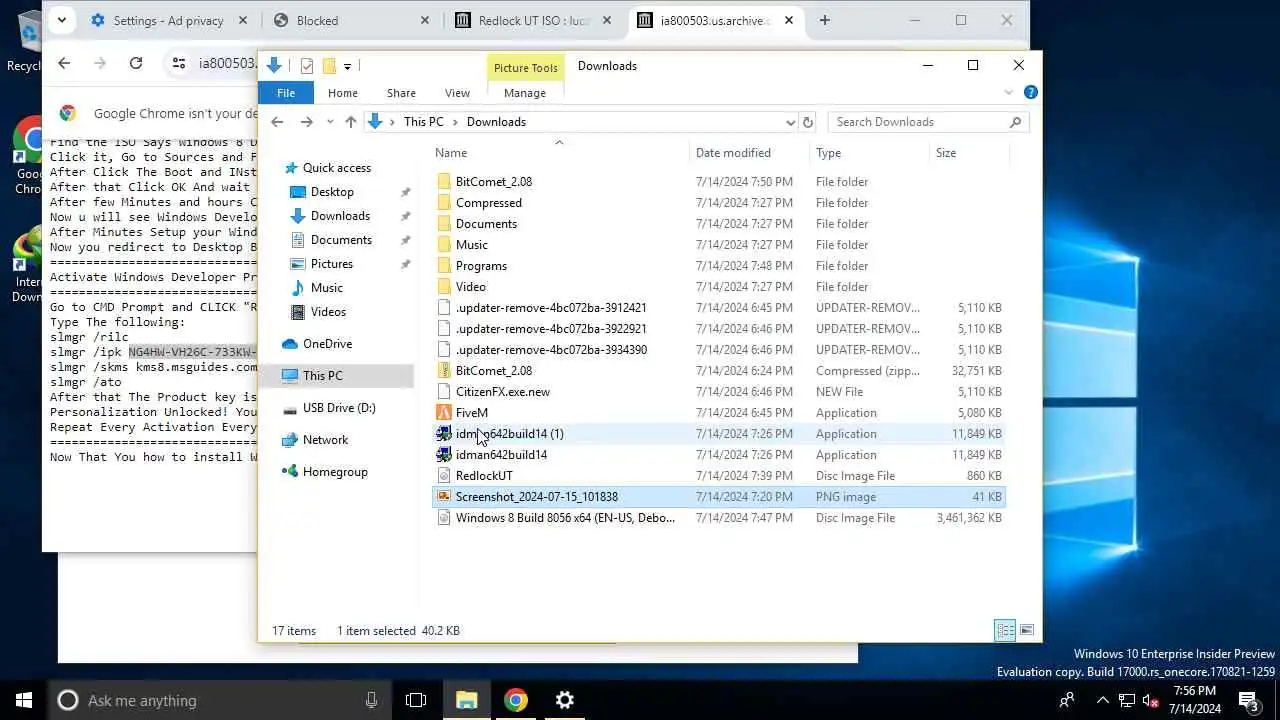1280x720 pixels.
Task: Click Properties checkmark in quick access toolbar
Action: click(306, 66)
